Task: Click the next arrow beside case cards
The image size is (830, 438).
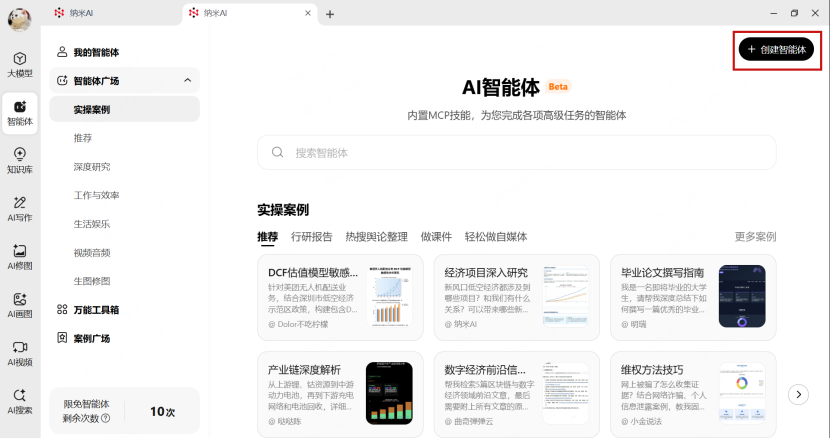Action: click(798, 394)
